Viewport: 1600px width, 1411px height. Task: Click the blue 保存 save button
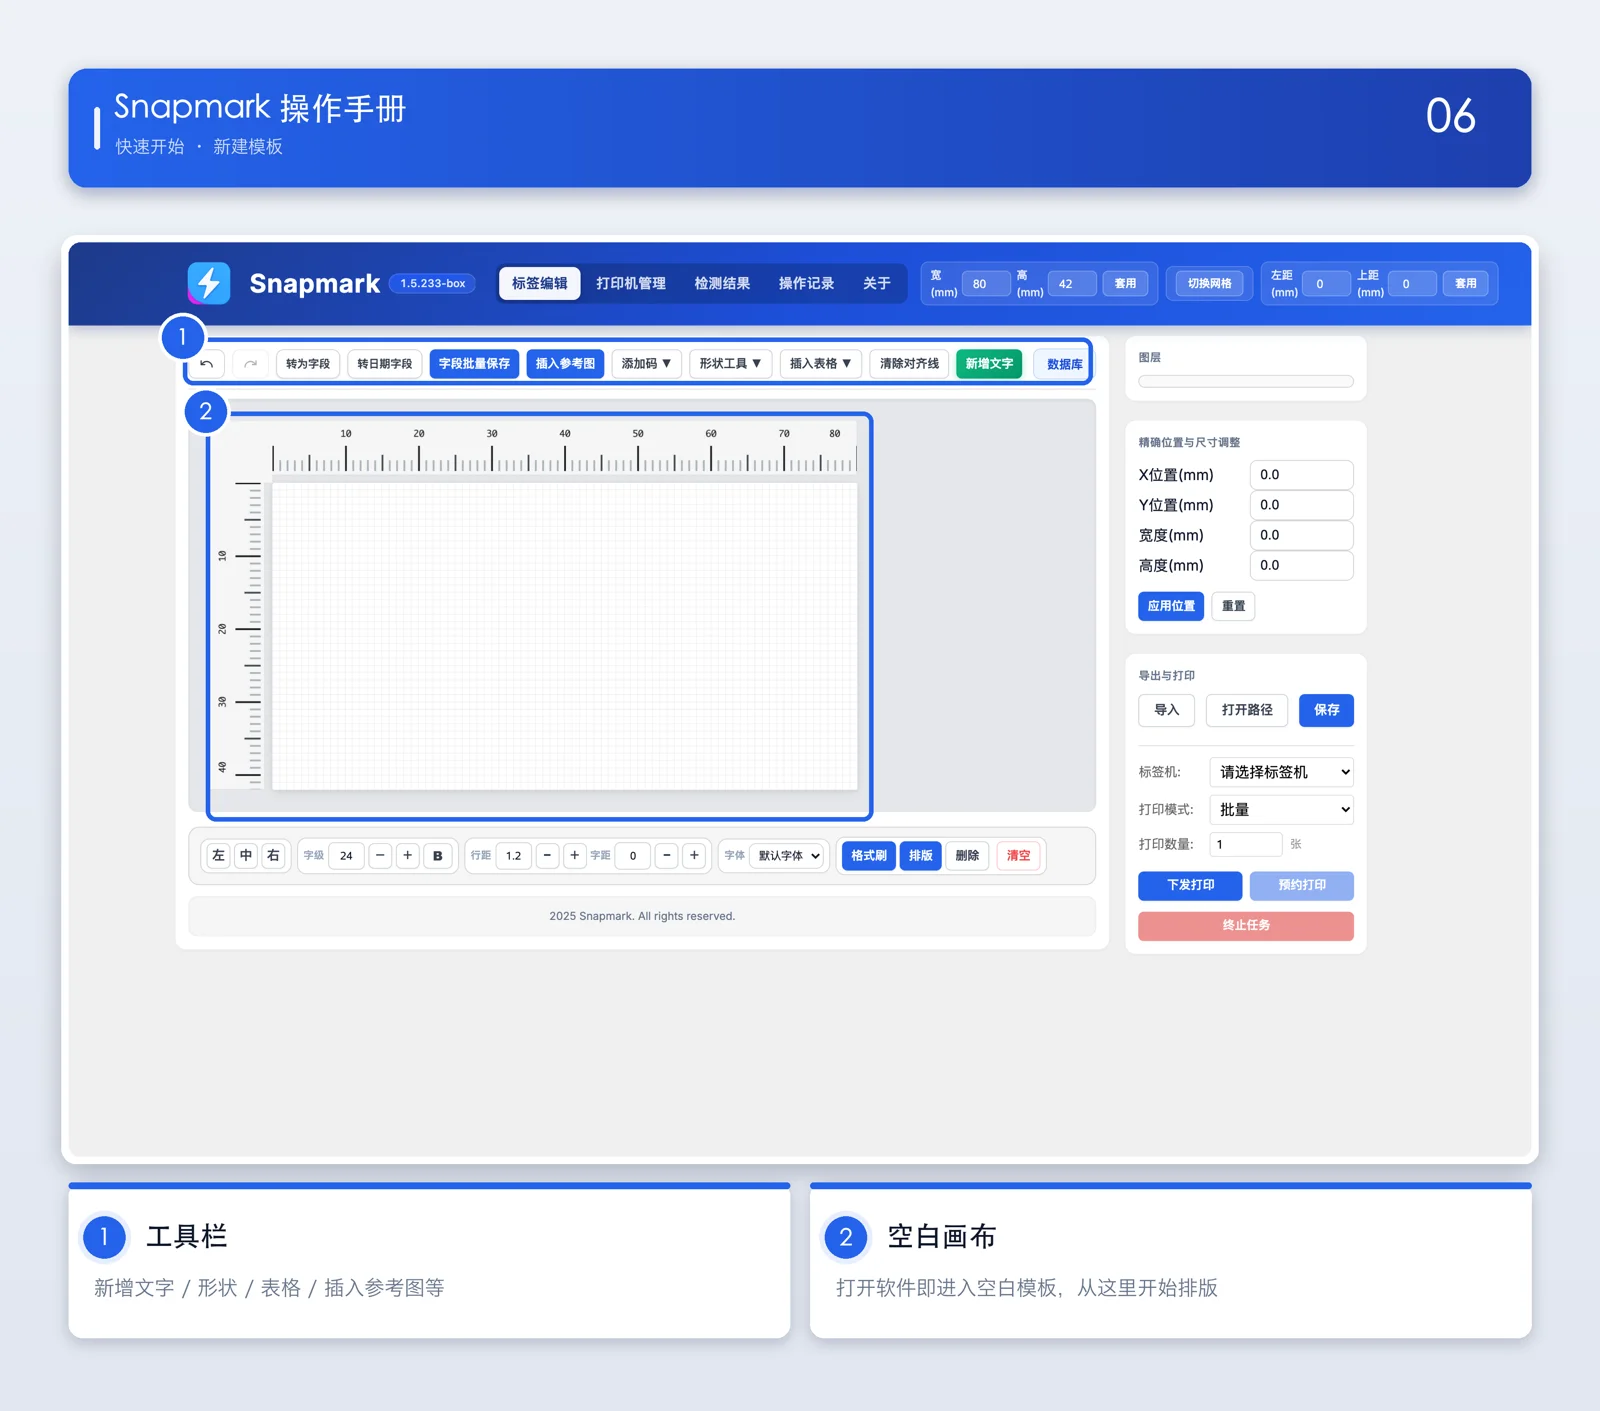tap(1327, 710)
